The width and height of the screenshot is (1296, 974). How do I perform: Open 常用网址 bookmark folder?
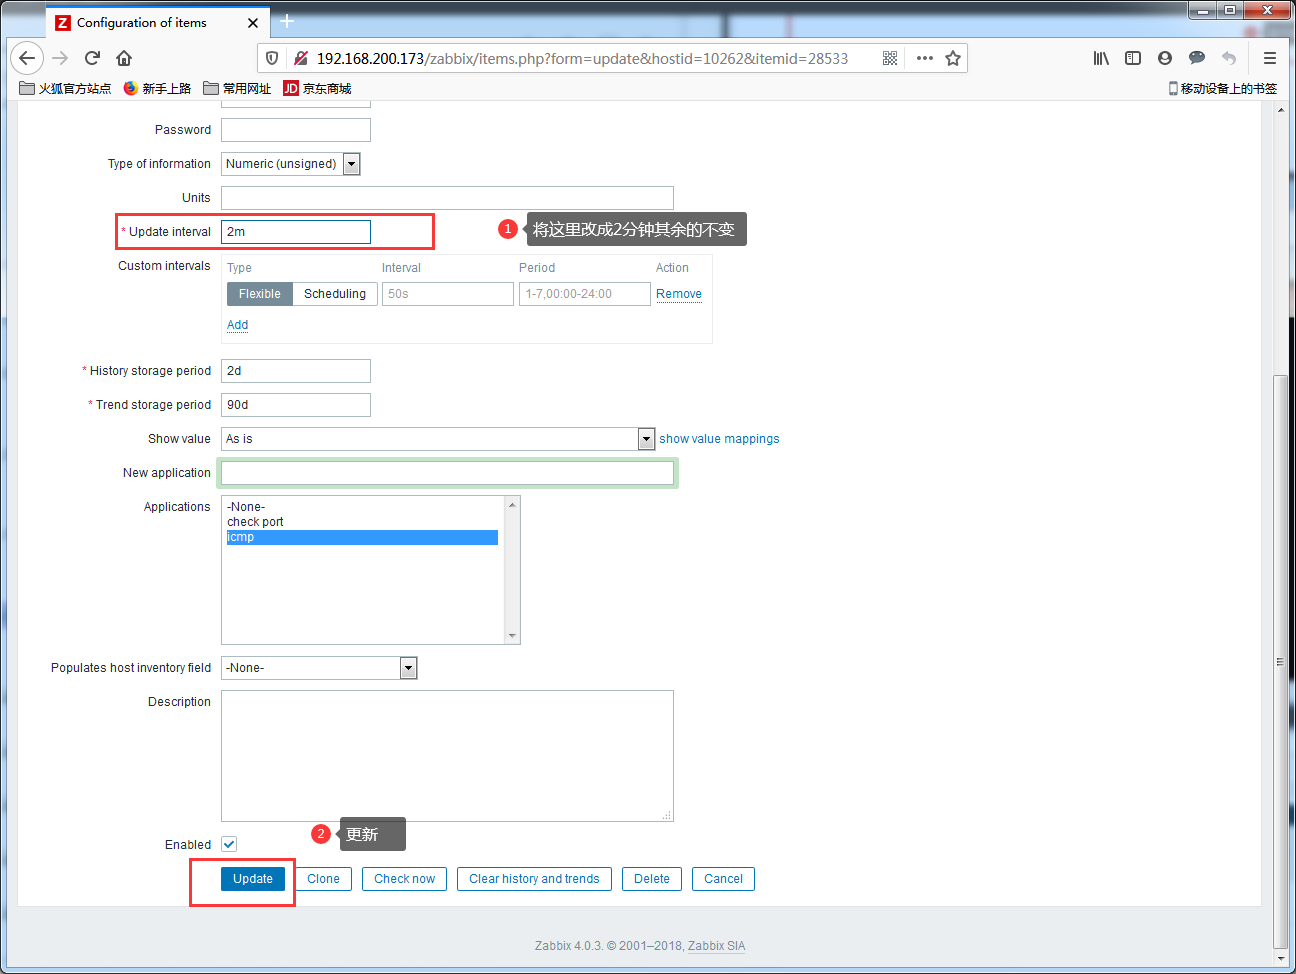pos(237,88)
